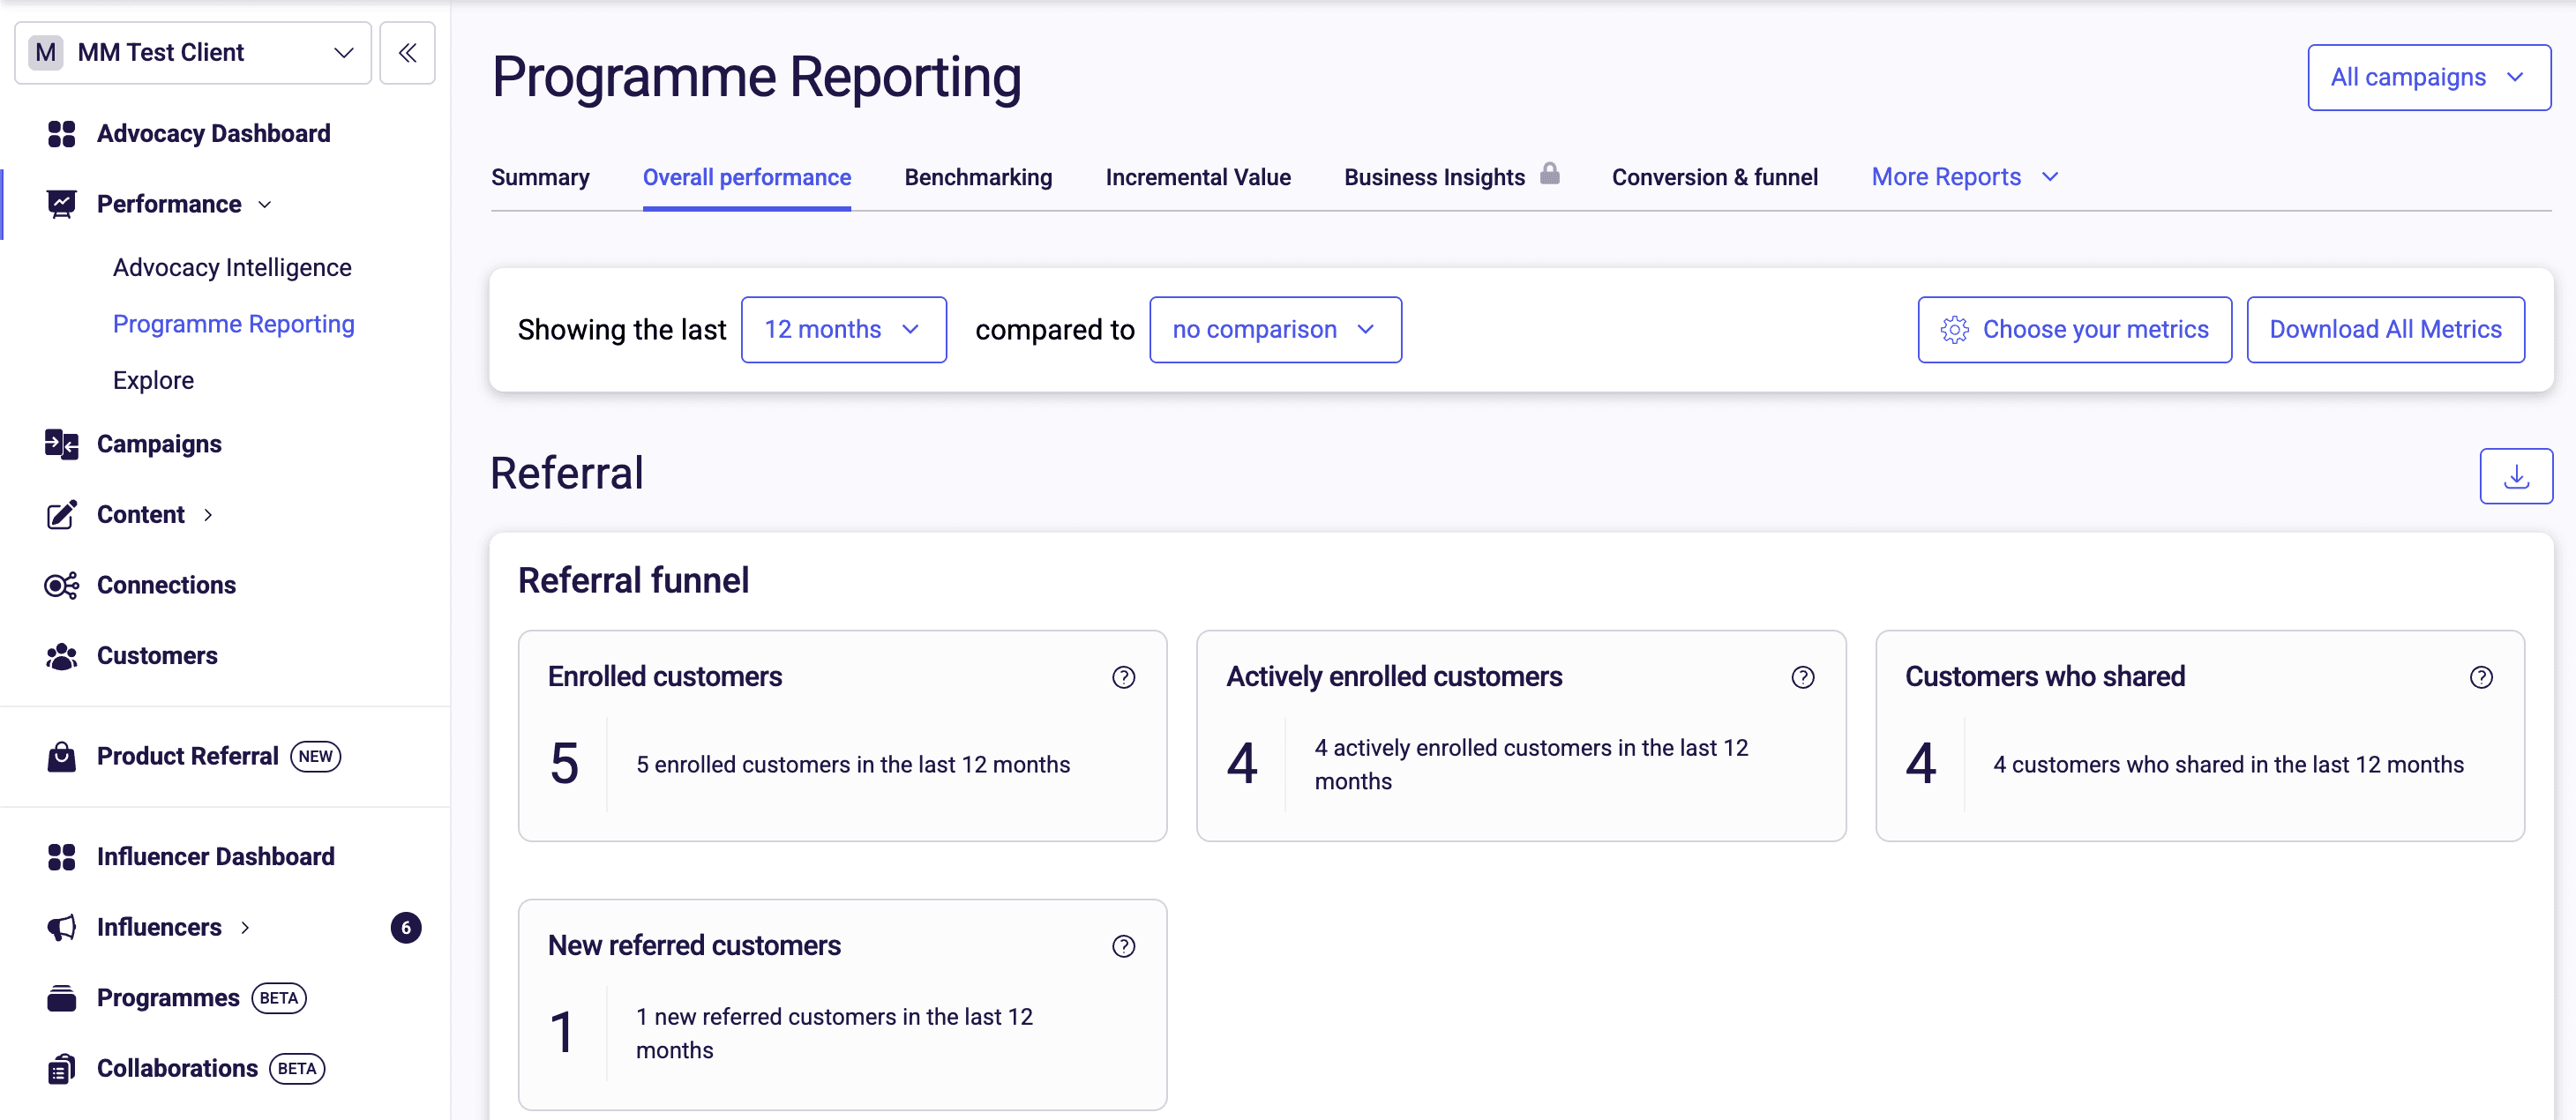Click the Referral funnel heading

[x=633, y=581]
